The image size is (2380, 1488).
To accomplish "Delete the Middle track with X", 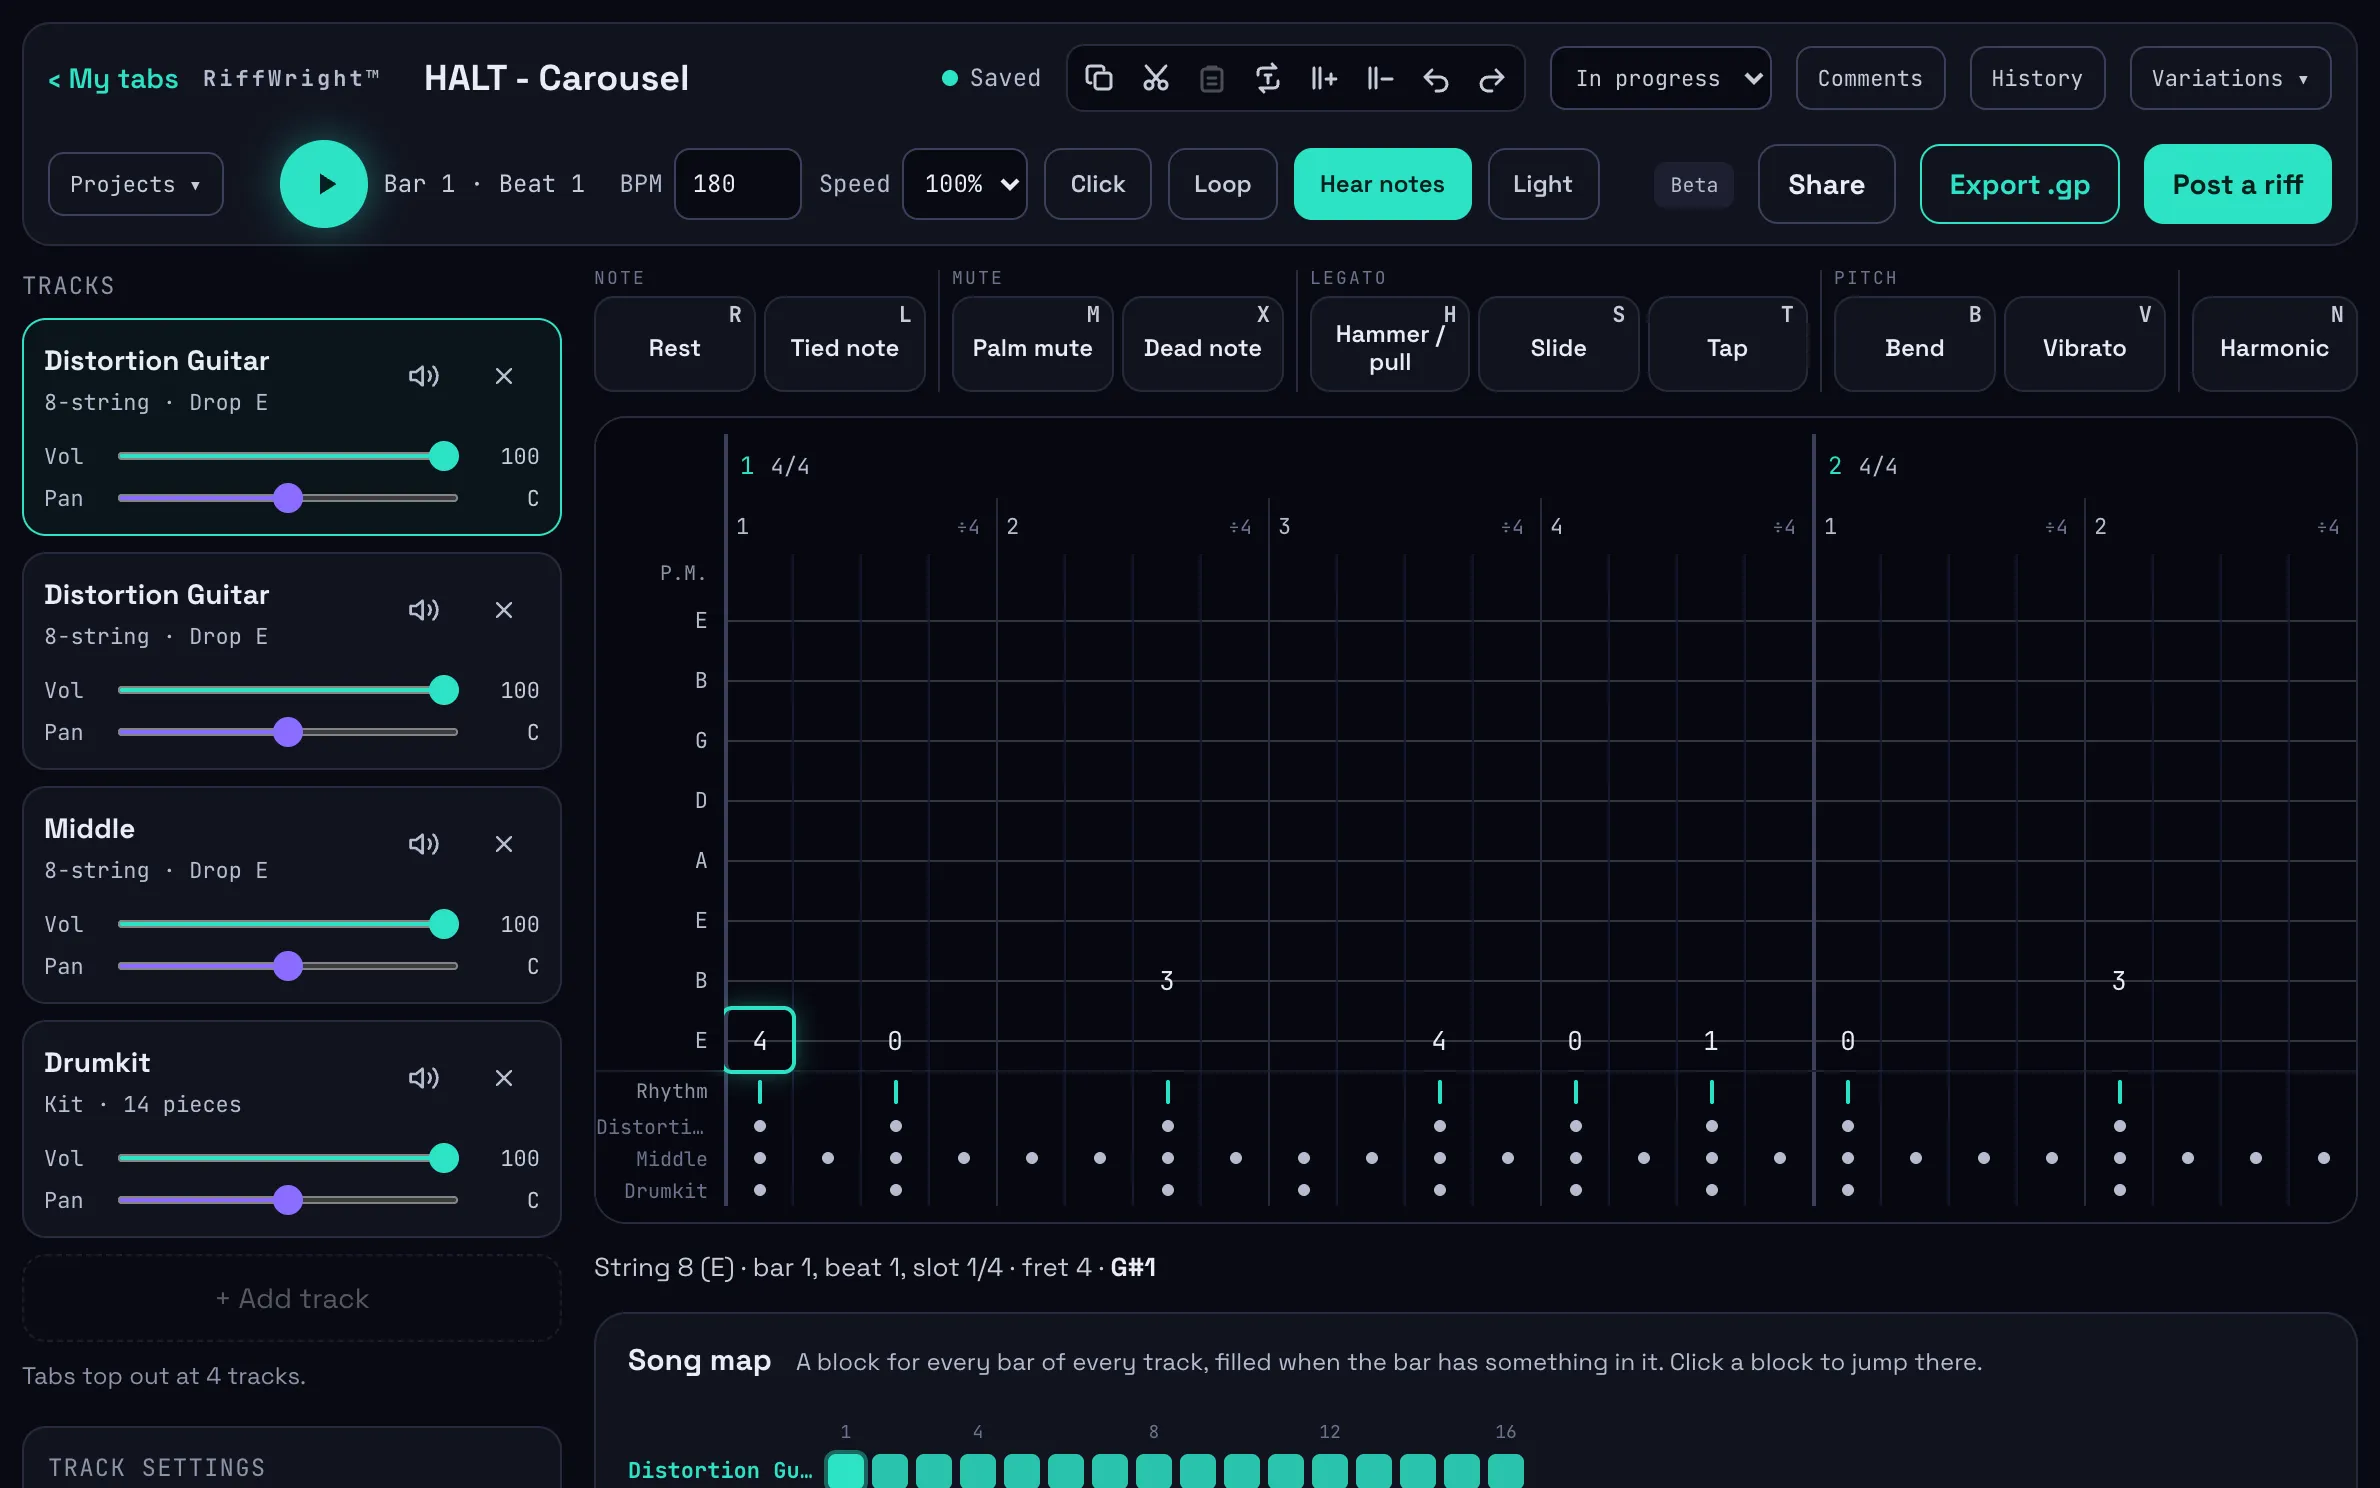I will [x=504, y=844].
